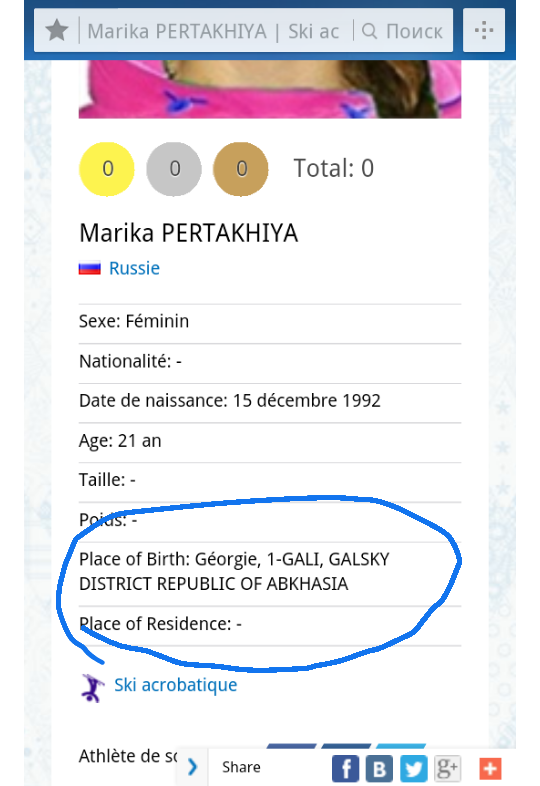Screen dimensions: 540x786
Task: Click the Share label
Action: pos(241,767)
